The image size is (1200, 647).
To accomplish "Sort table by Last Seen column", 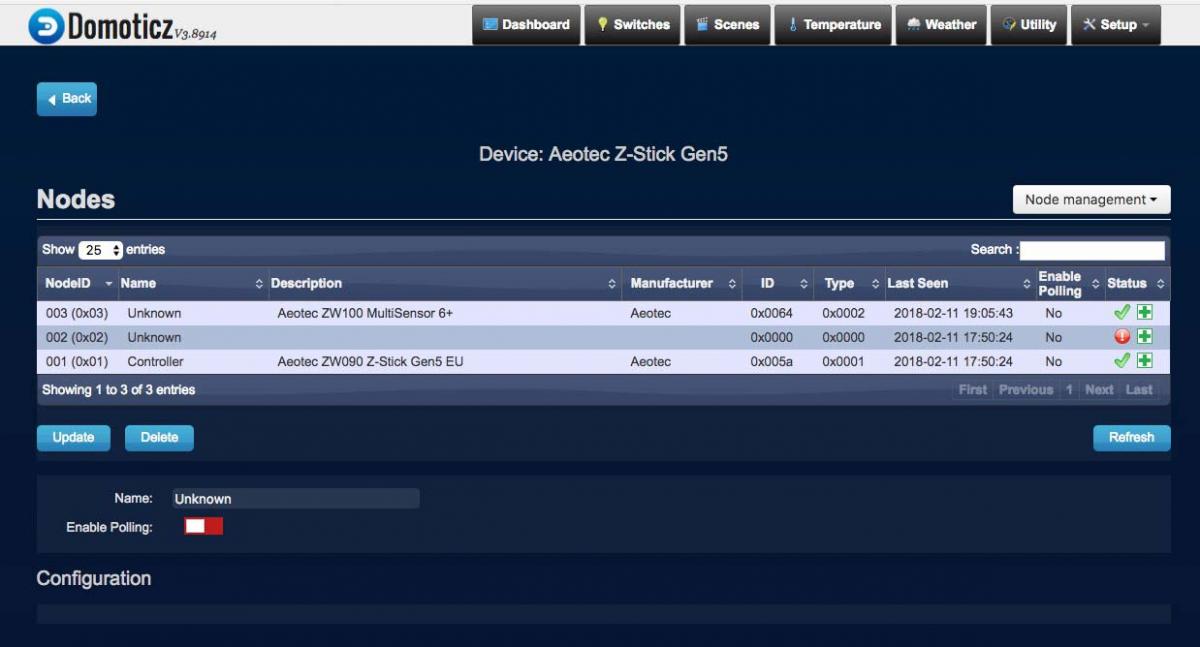I will click(x=957, y=283).
